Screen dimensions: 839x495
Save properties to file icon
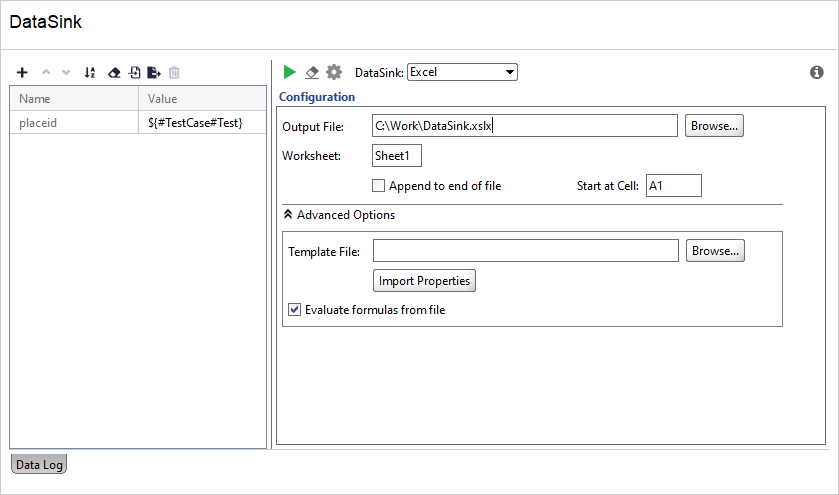[154, 72]
